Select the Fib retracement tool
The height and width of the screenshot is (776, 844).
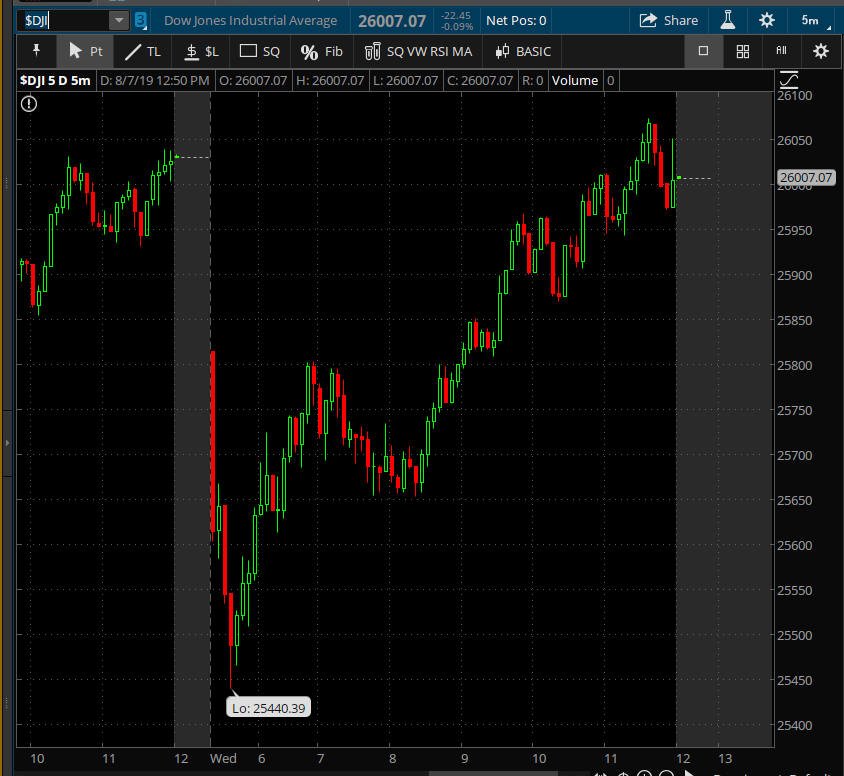(x=321, y=52)
